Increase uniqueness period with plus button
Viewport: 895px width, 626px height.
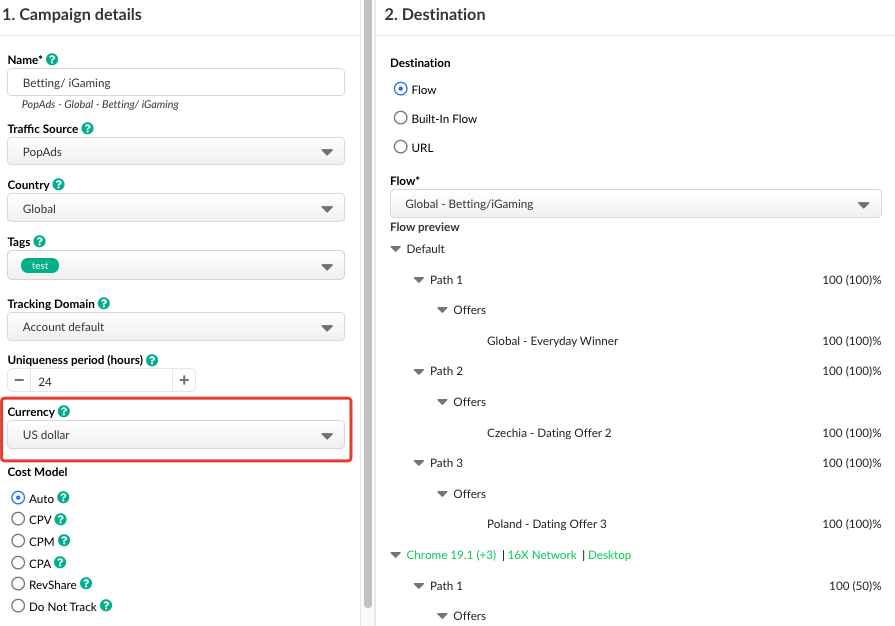183,380
